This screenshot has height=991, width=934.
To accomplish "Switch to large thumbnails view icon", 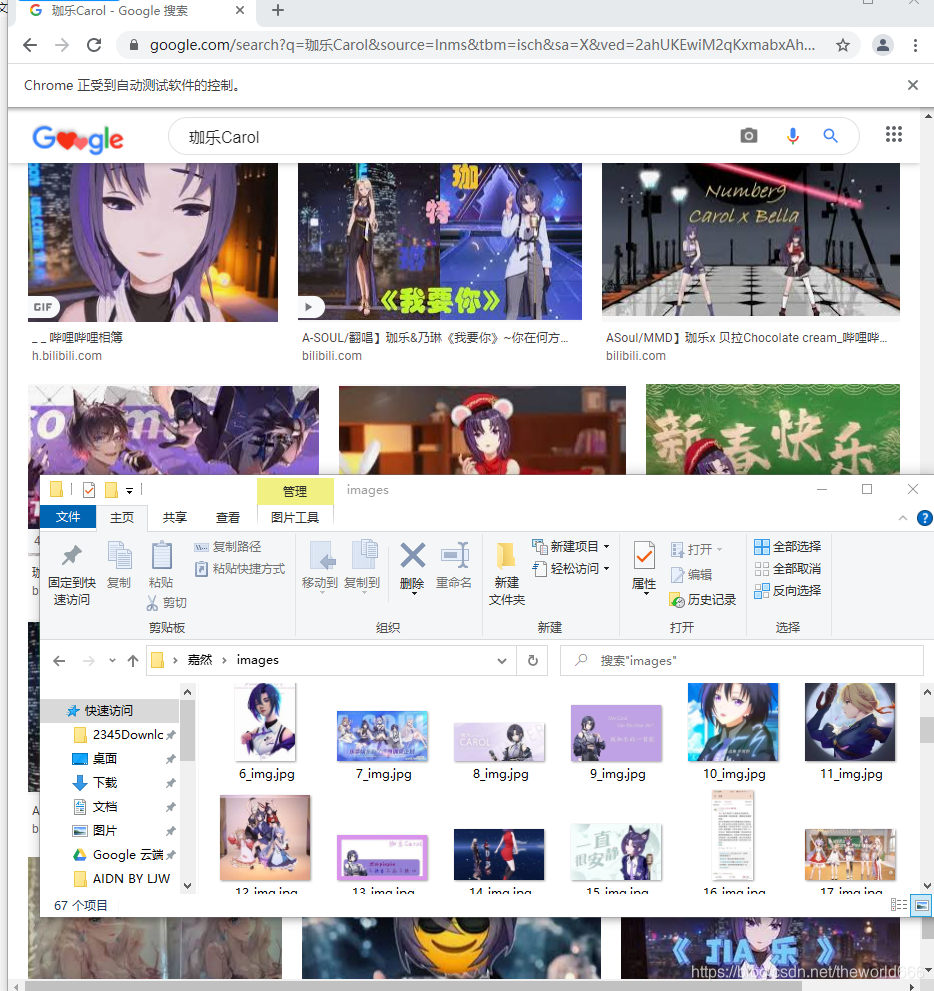I will (920, 905).
